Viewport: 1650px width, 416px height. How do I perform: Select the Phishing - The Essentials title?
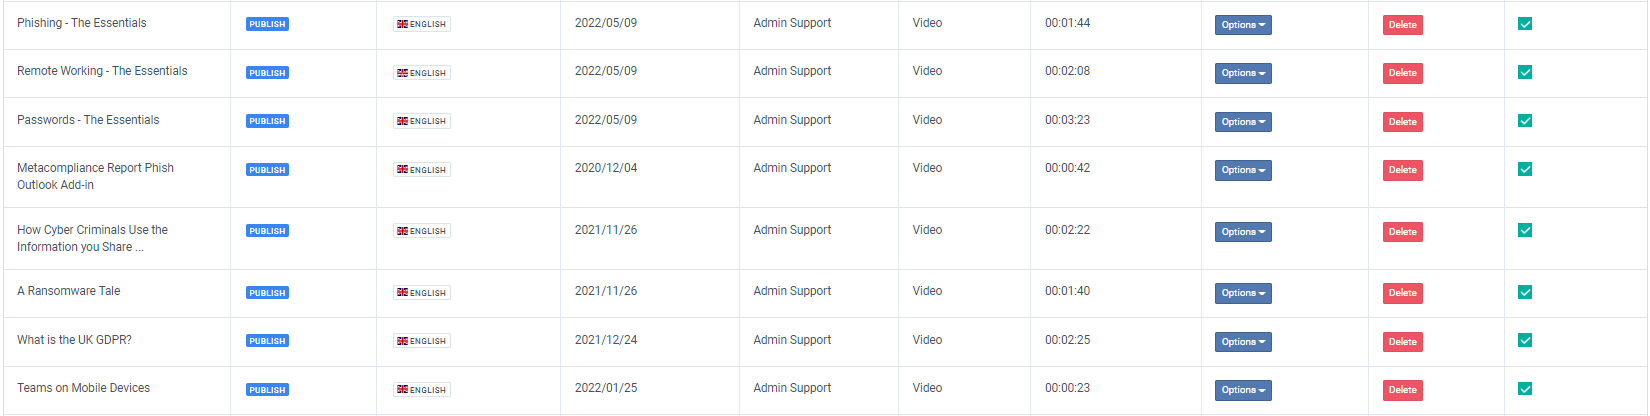pos(81,23)
